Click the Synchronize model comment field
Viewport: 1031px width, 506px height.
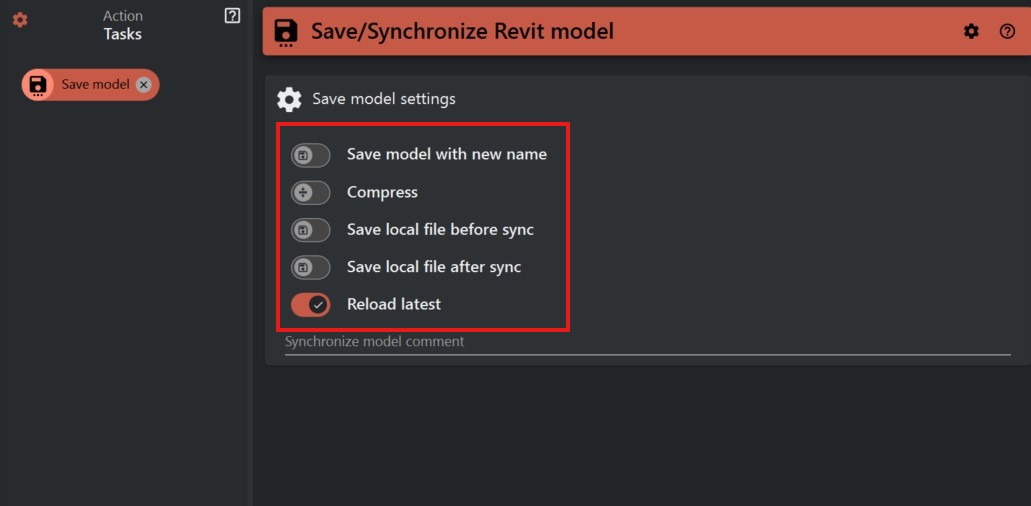coord(647,342)
